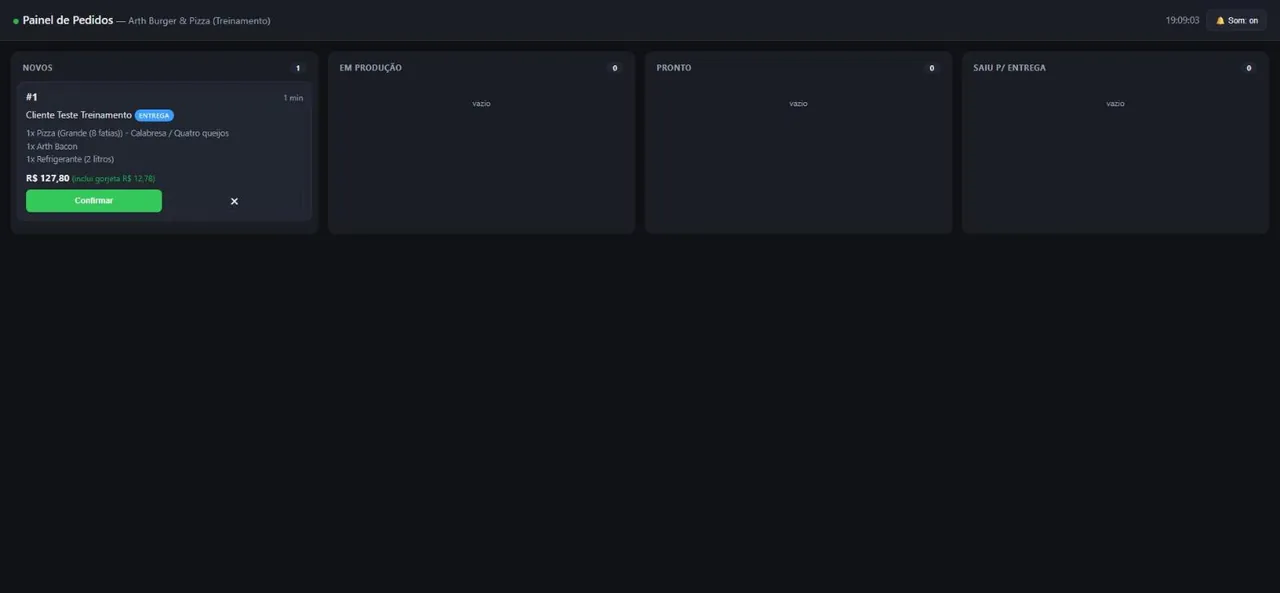1280x593 pixels.
Task: Select the PRONTO column header
Action: click(674, 68)
